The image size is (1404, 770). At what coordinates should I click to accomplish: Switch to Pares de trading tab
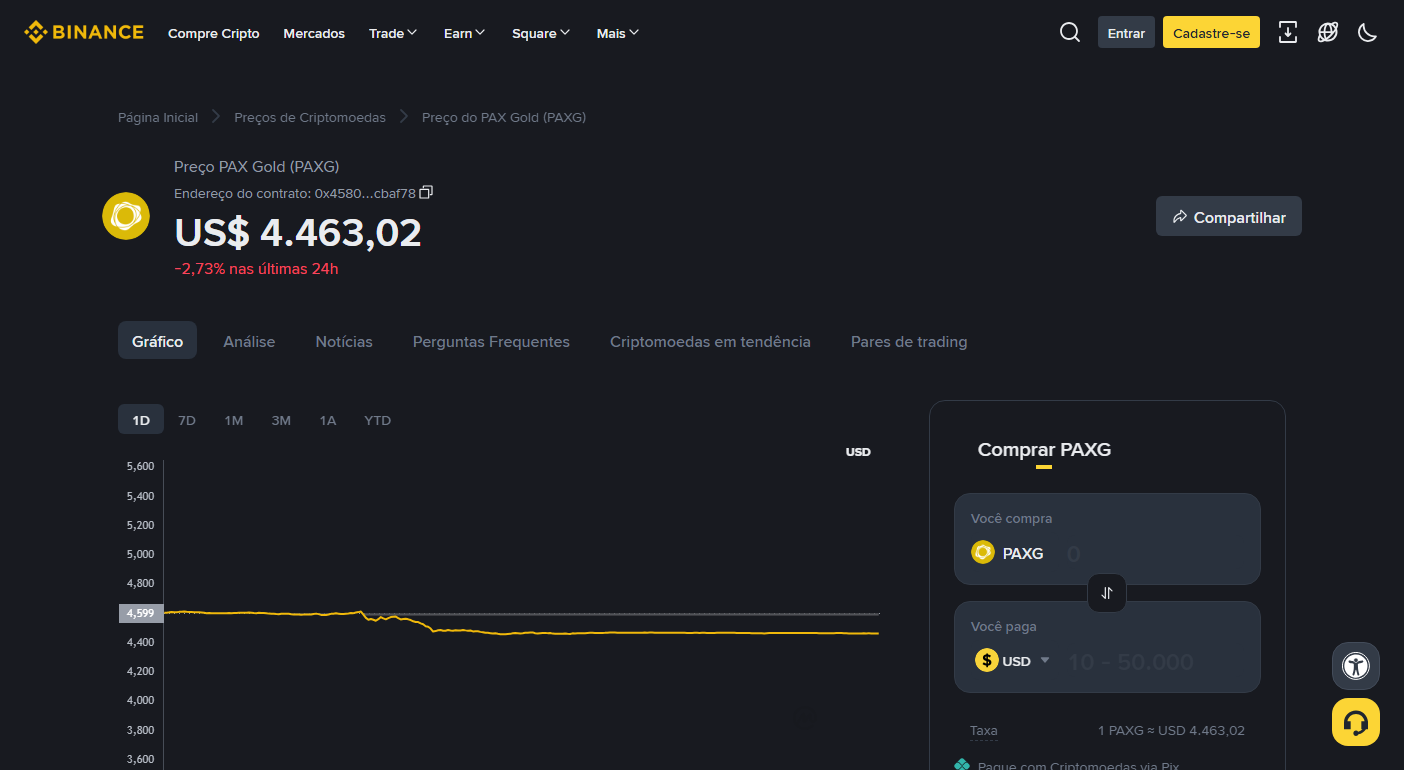tap(909, 341)
